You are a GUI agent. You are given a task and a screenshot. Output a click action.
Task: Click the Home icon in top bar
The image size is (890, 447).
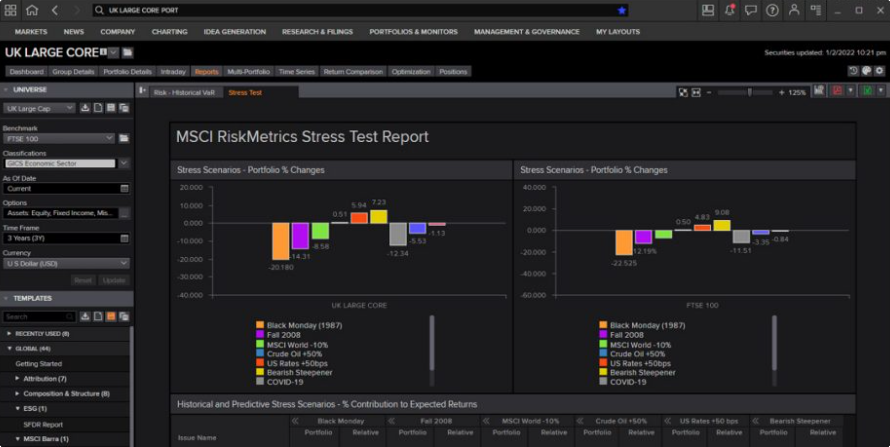click(32, 10)
